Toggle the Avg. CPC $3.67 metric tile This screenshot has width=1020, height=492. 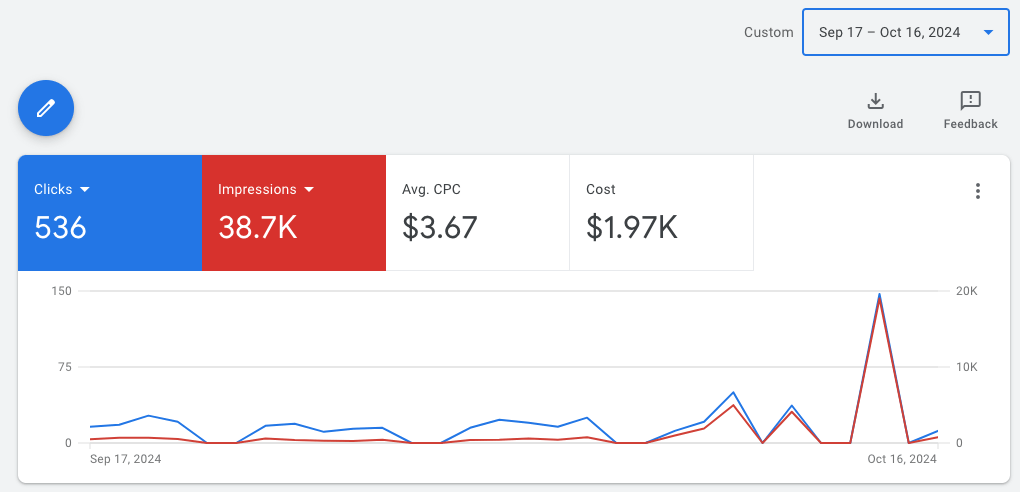click(477, 213)
